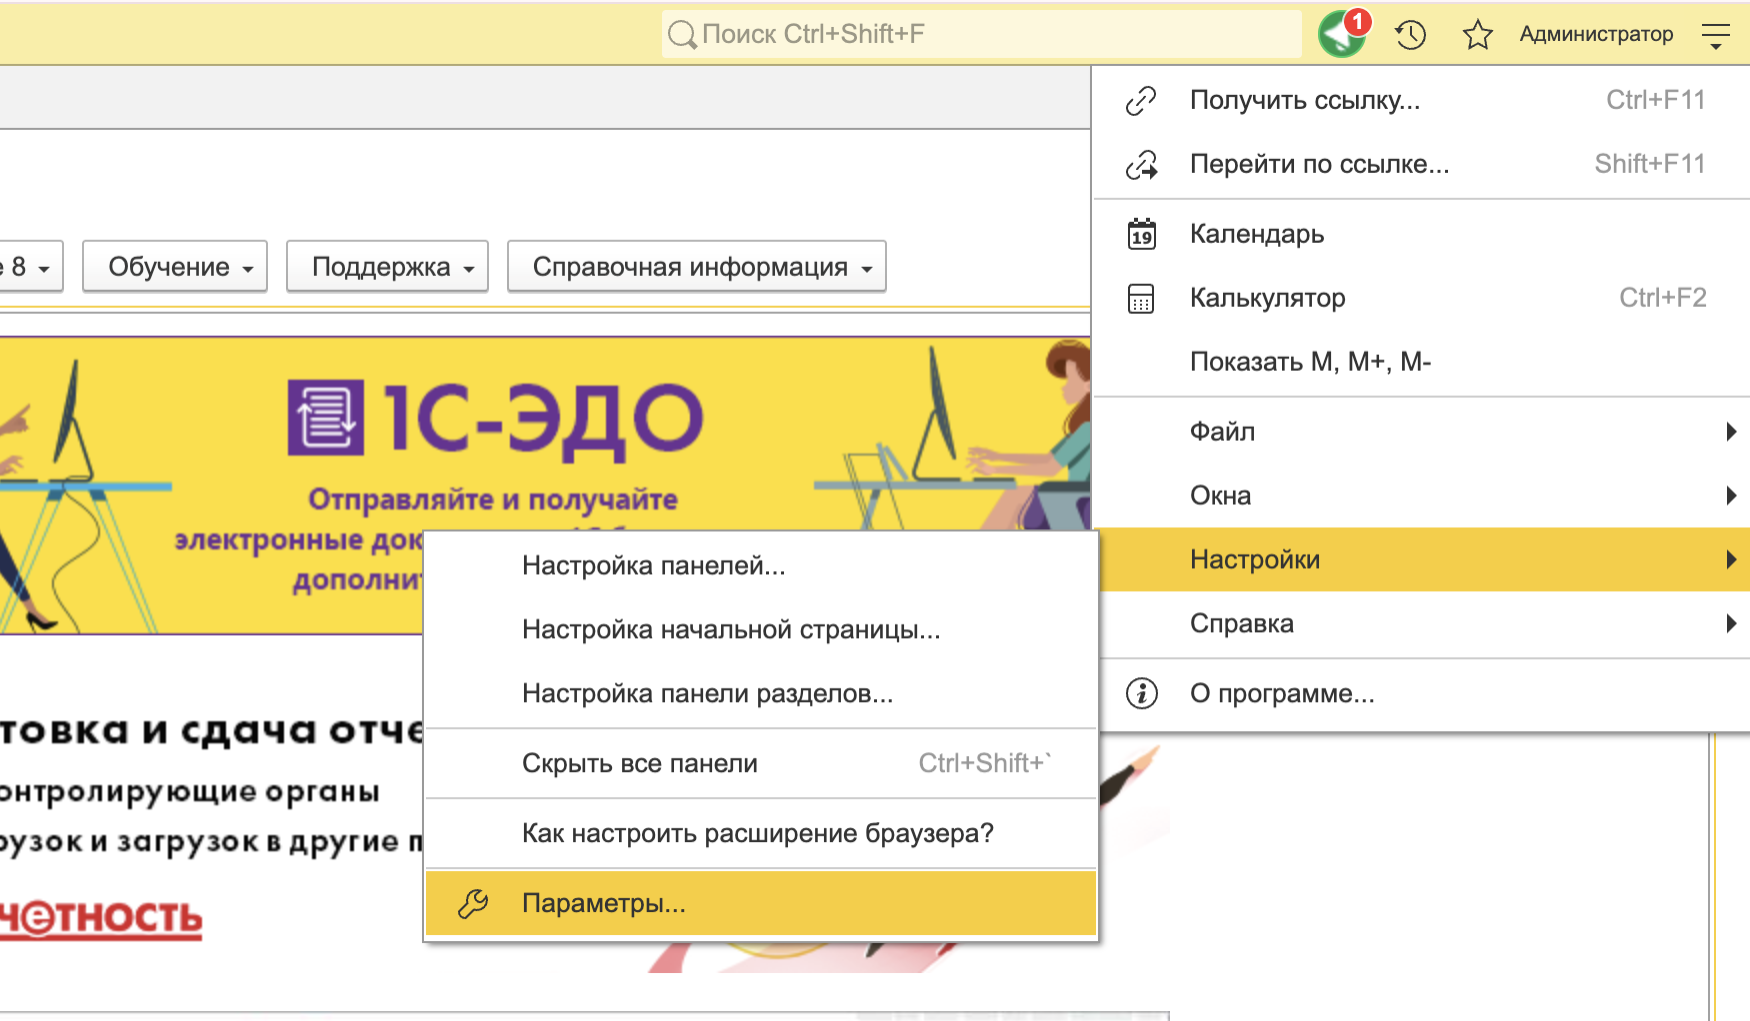This screenshot has width=1750, height=1021.
Task: Click the calendar icon
Action: click(x=1141, y=234)
